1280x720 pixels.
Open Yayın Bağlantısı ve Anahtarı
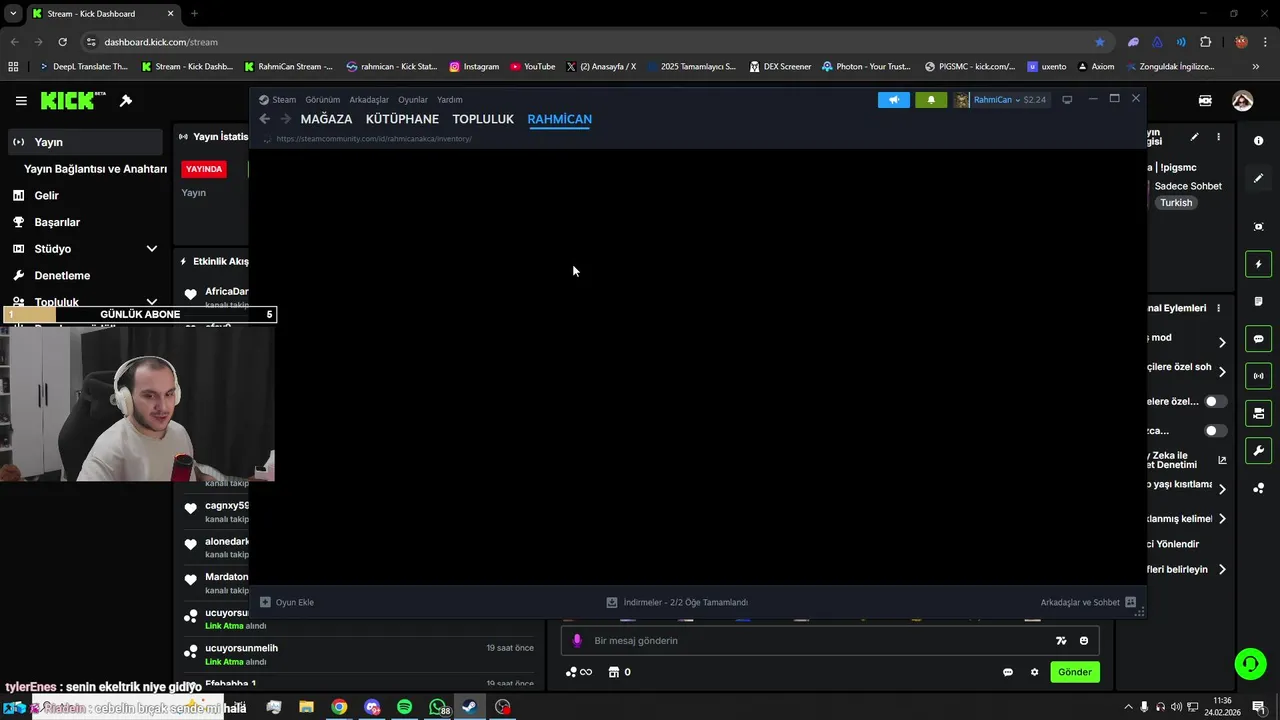pos(95,169)
